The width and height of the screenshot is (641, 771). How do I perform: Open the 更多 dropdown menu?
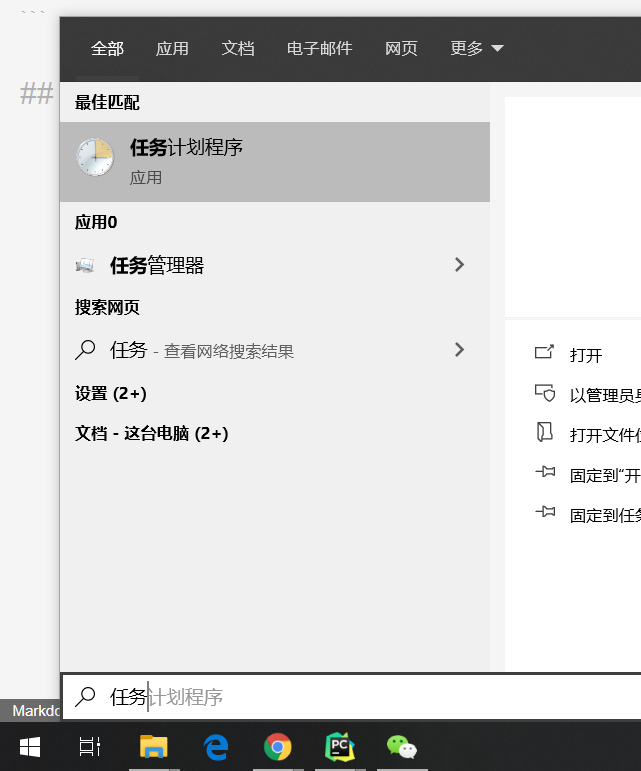click(477, 49)
